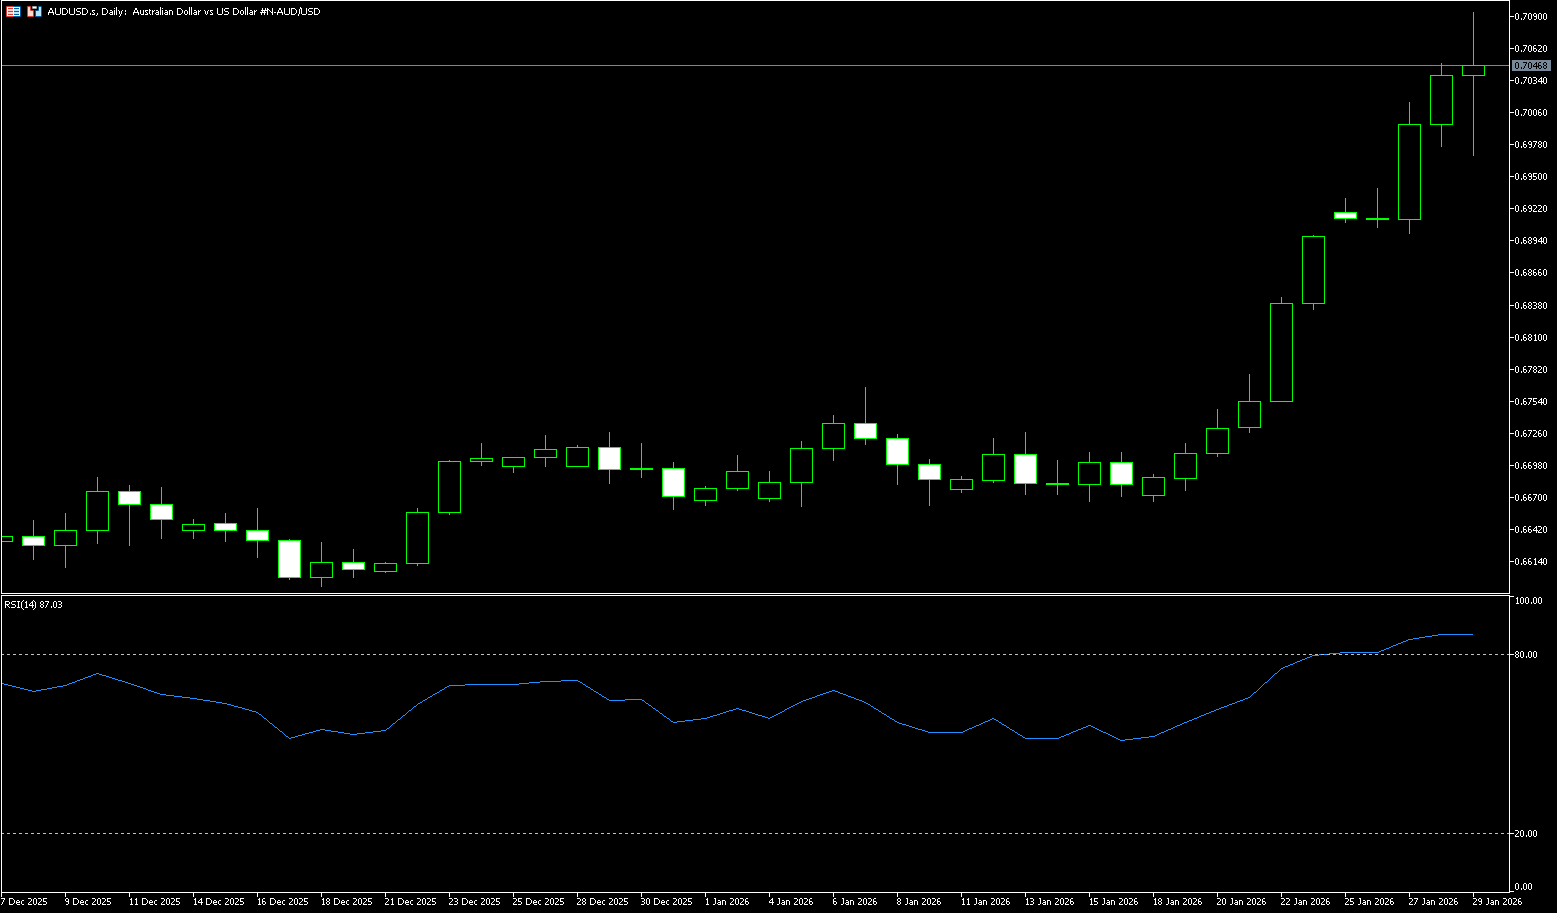The width and height of the screenshot is (1557, 913).
Task: Click the horizontal current price line
Action: pyautogui.click(x=700, y=65)
